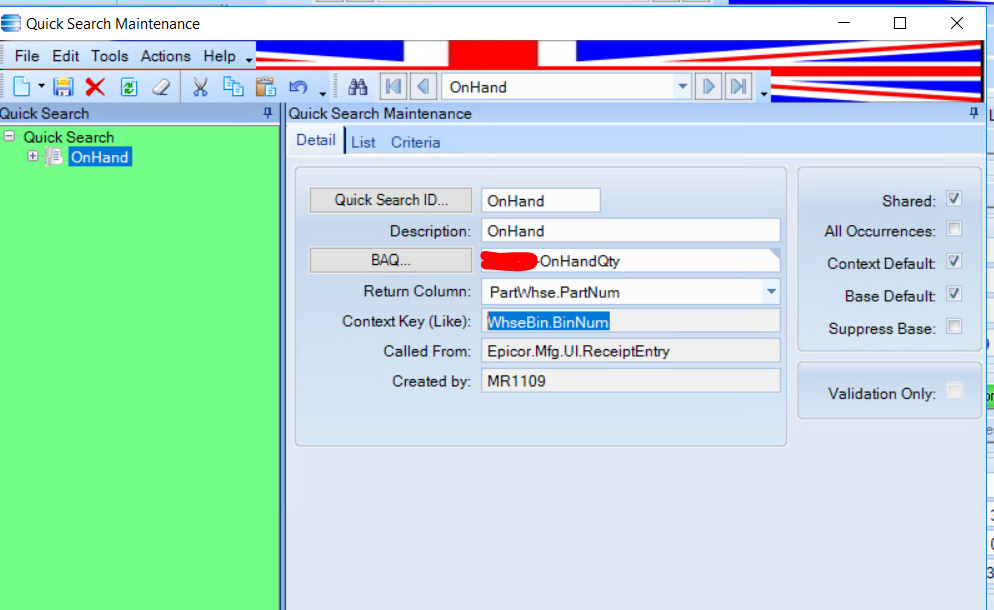Click the Description input field
The width and height of the screenshot is (994, 610).
(x=630, y=231)
